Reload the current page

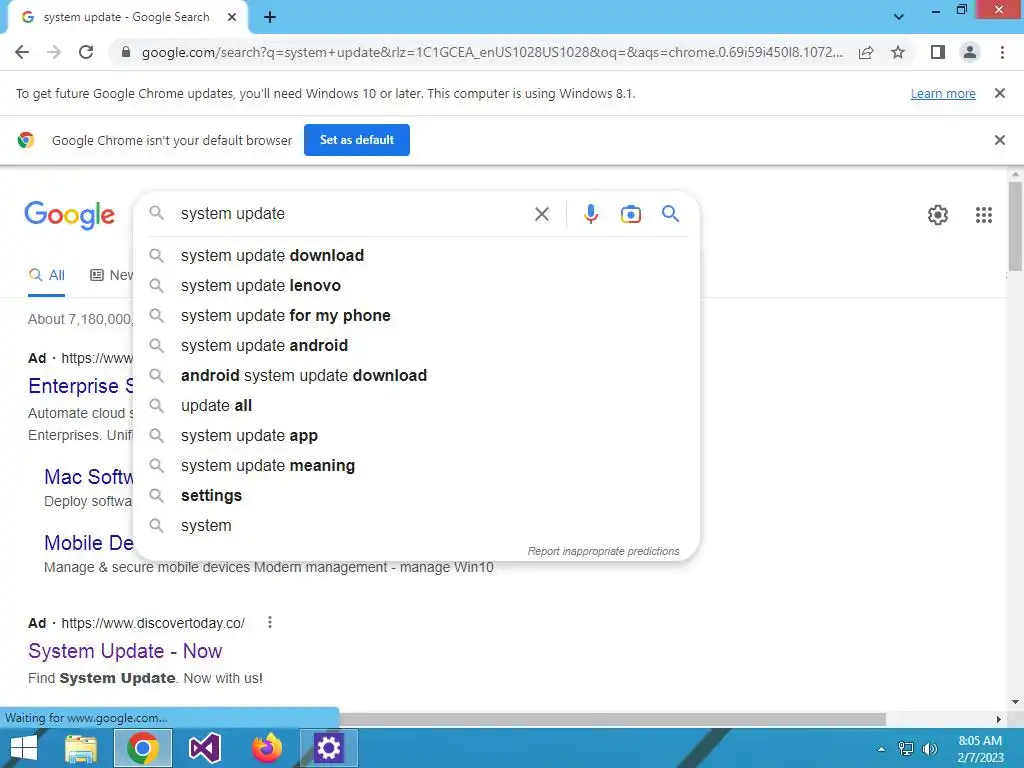click(86, 52)
